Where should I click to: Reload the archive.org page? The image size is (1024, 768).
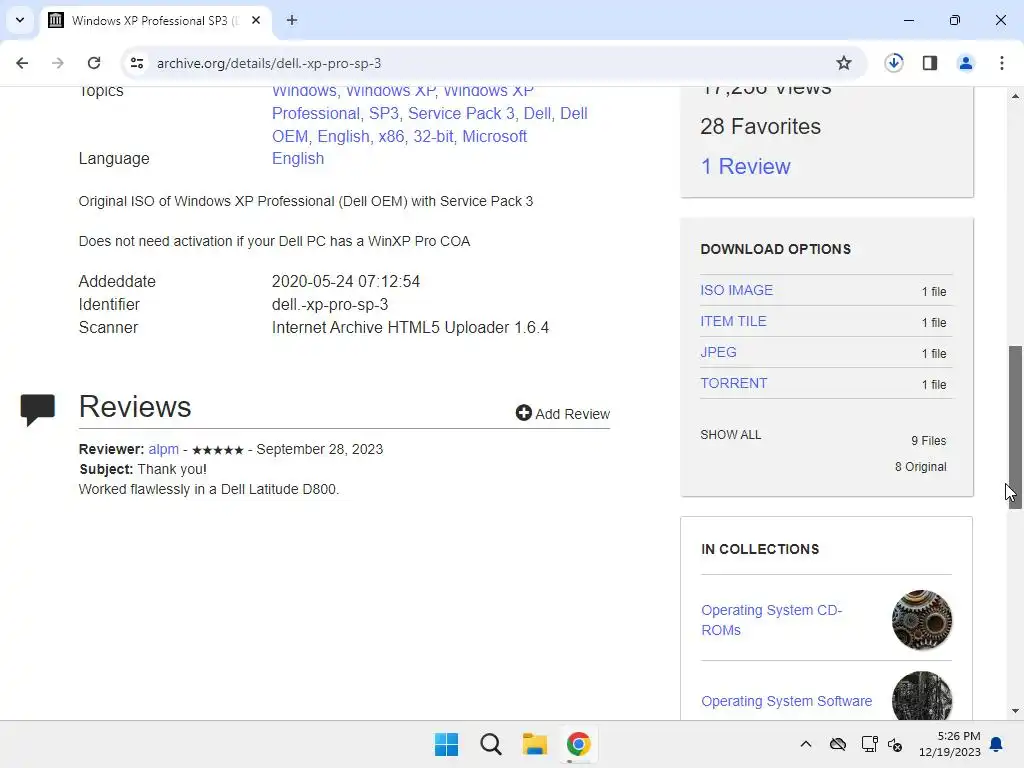[94, 63]
